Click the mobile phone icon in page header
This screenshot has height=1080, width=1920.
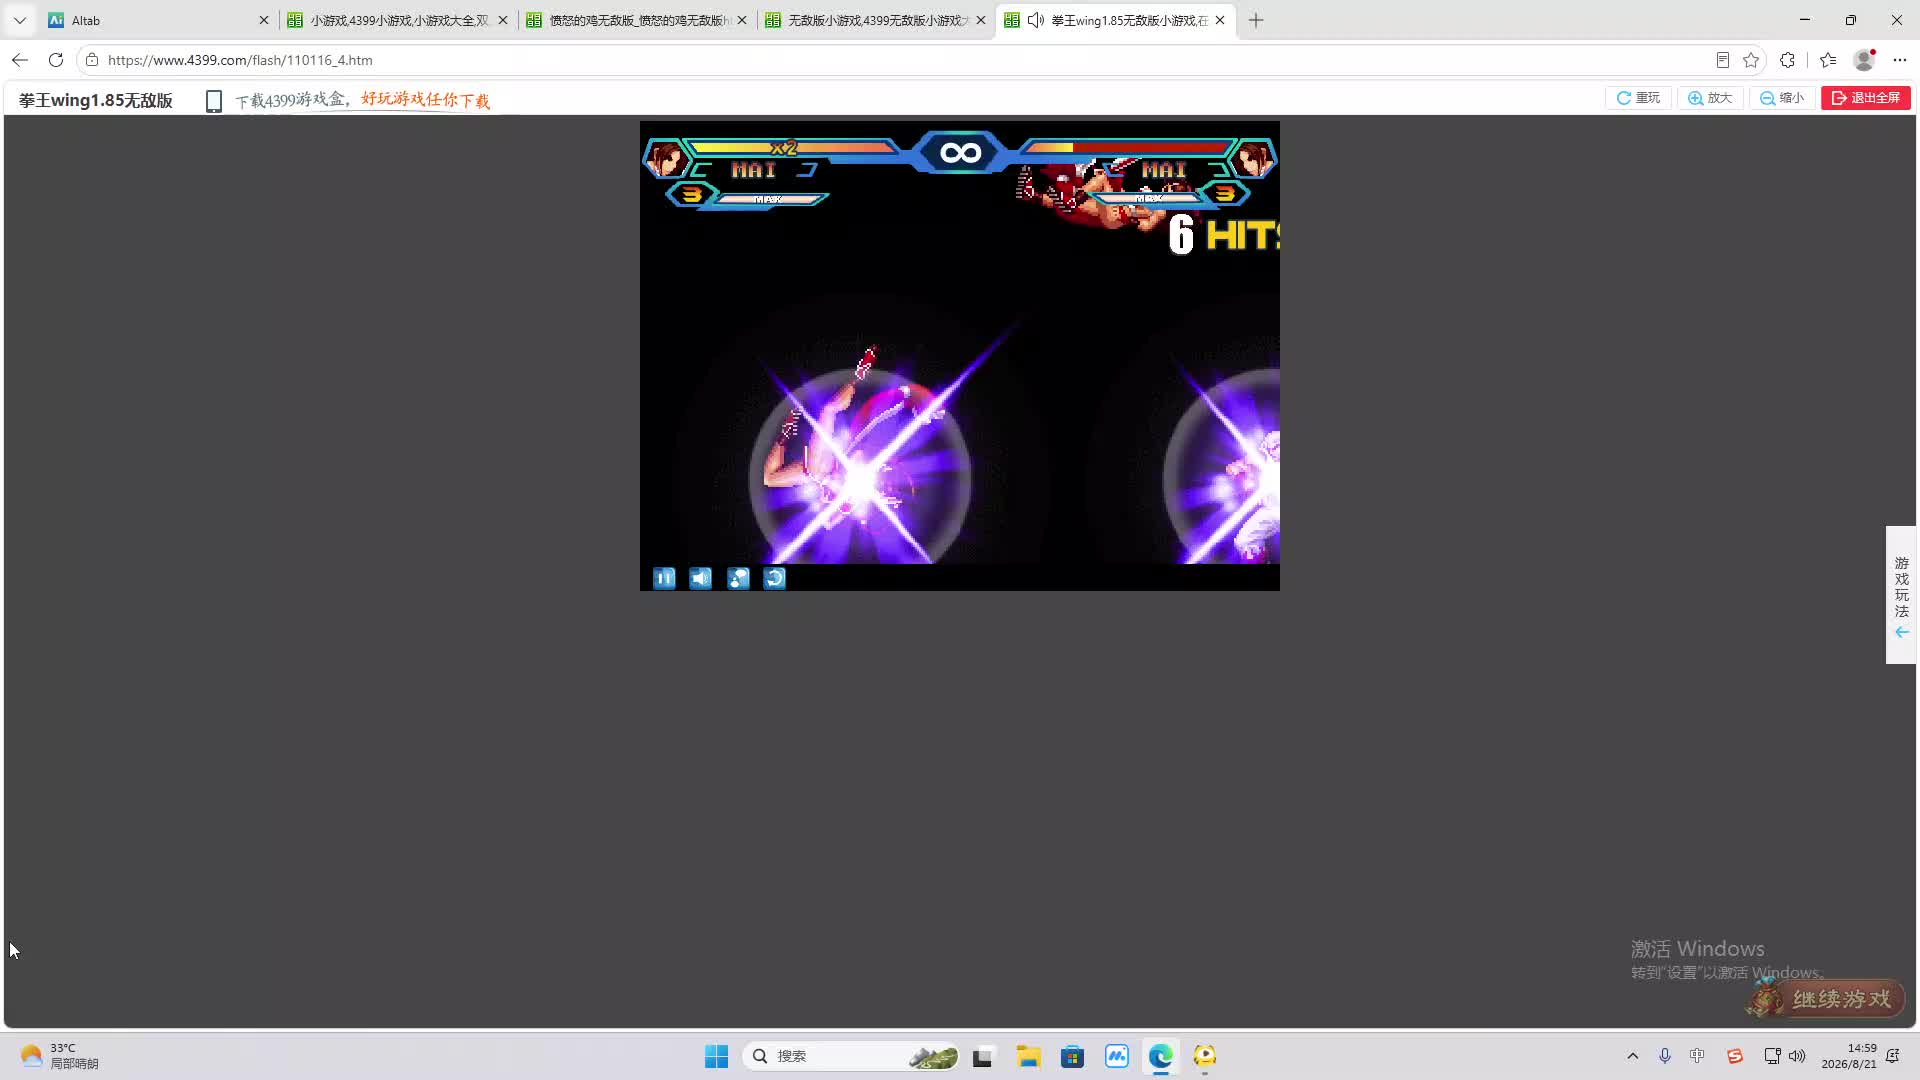[x=213, y=101]
